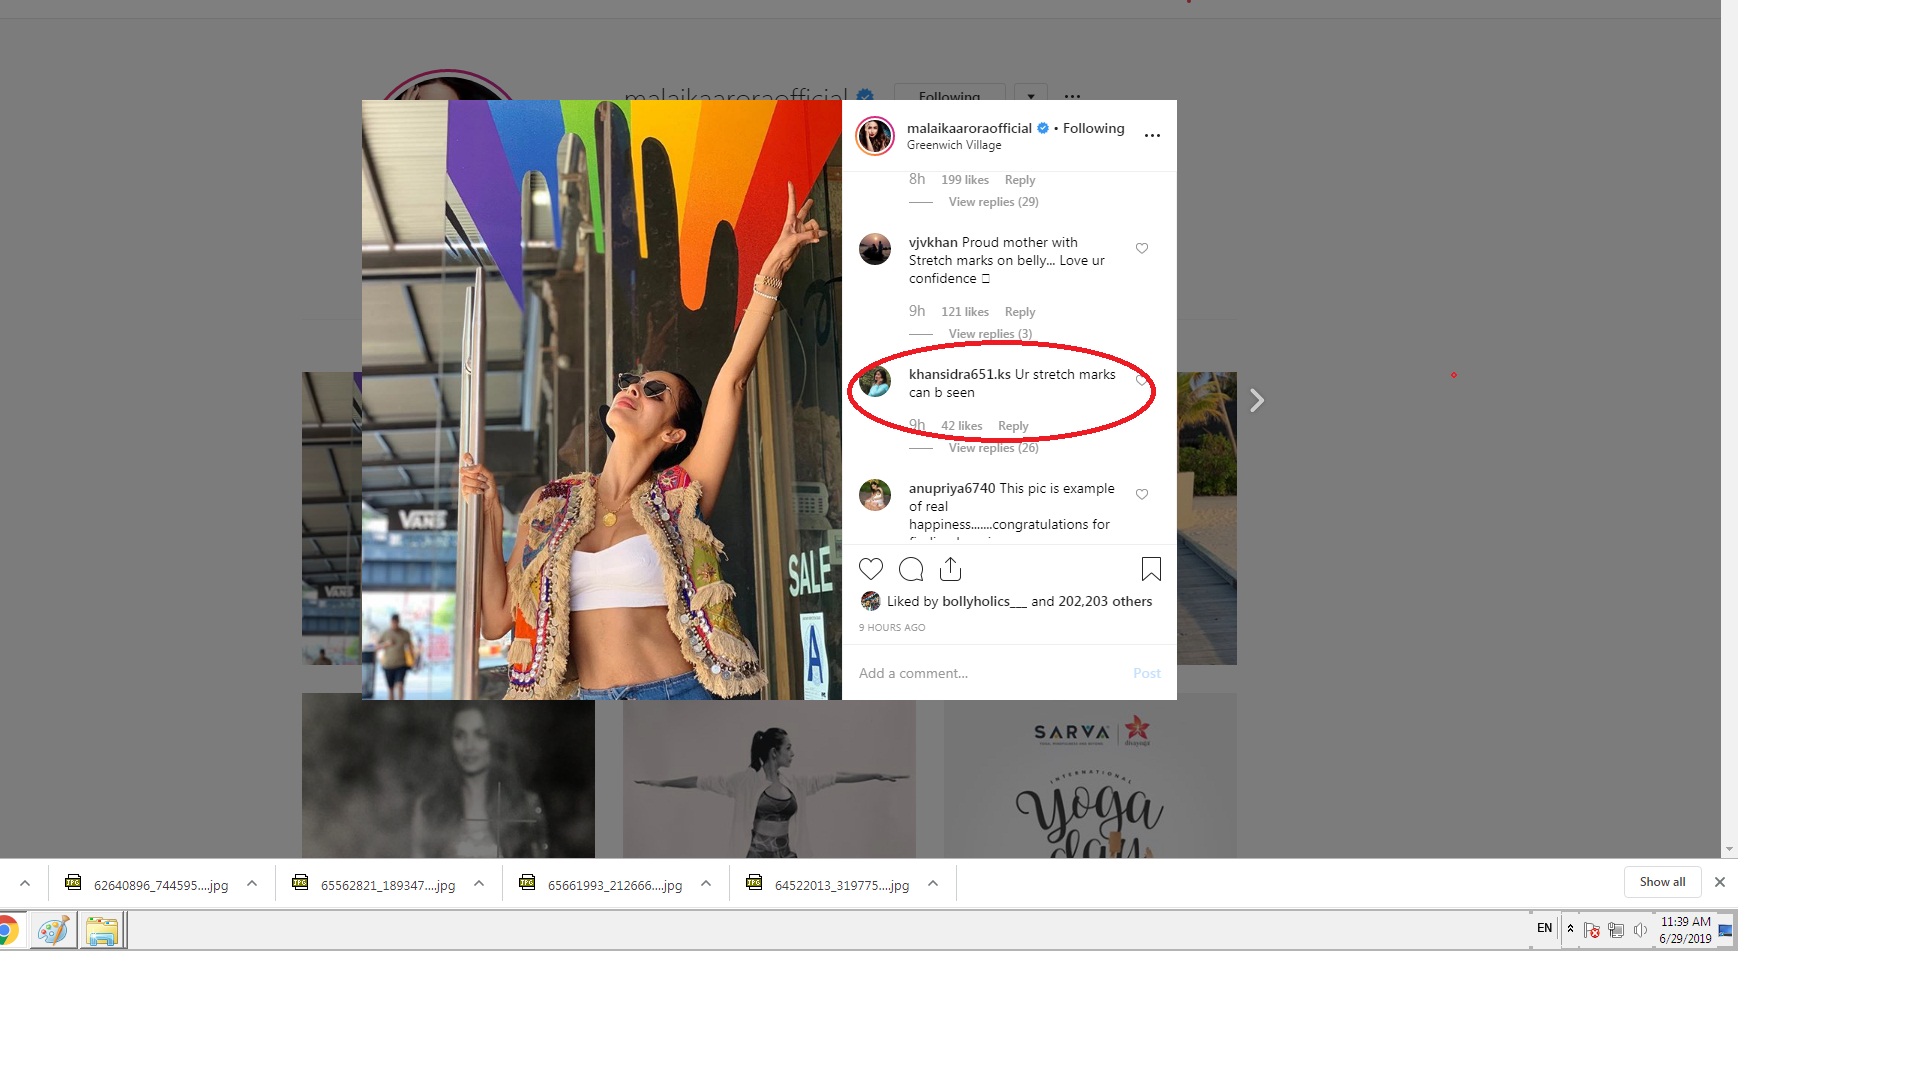Screen dimensions: 1920x1080
Task: Open File Explorer from the taskbar
Action: point(101,931)
